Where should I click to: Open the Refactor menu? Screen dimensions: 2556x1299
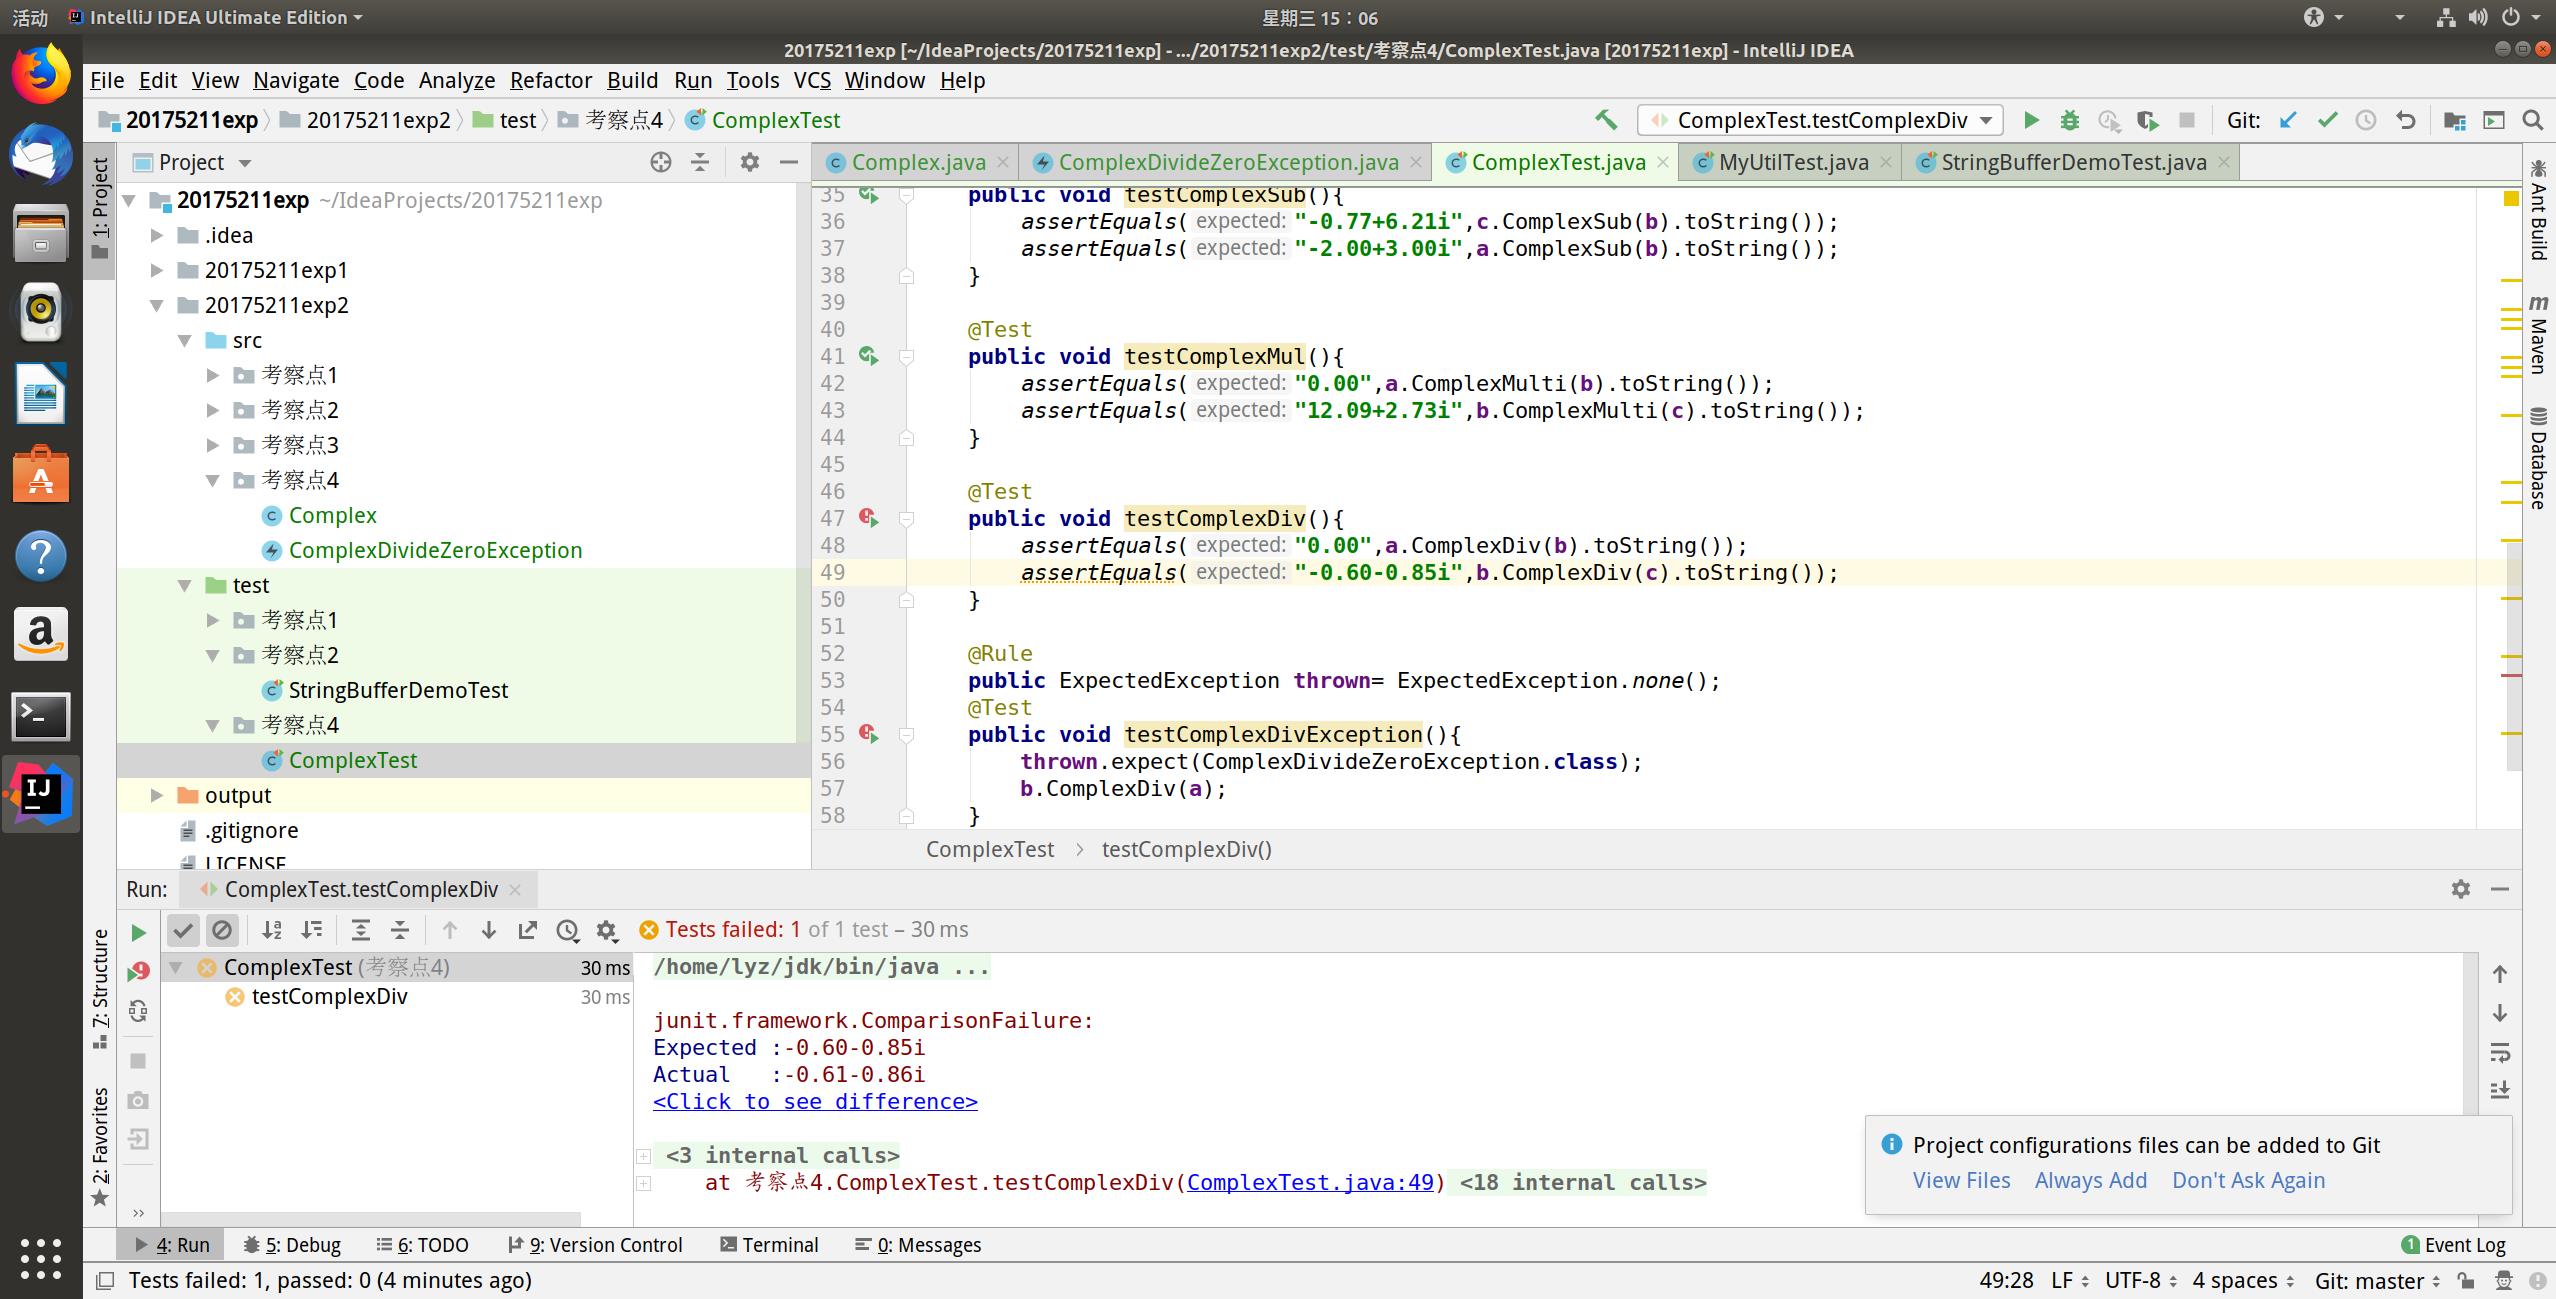550,80
